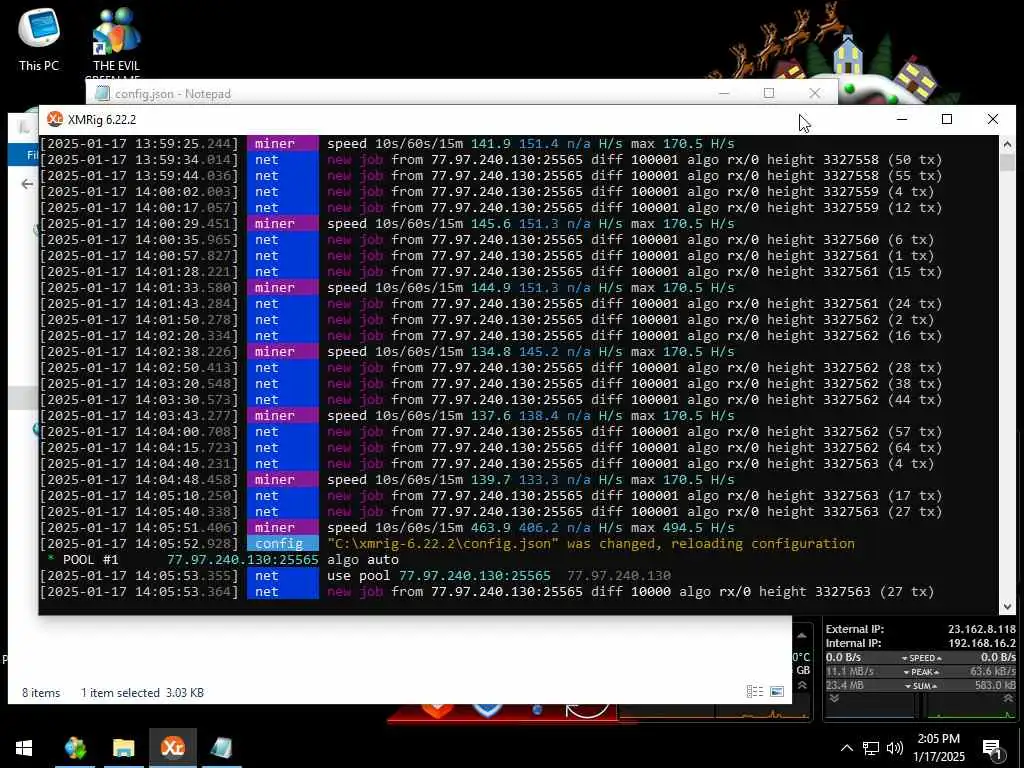Open the Windows Start menu
1024x768 pixels.
tap(24, 748)
